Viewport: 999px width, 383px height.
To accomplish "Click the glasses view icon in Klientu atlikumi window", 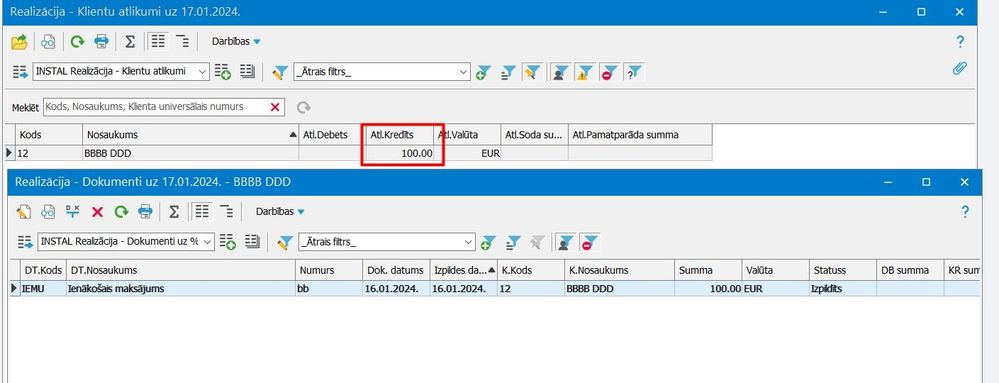I will point(48,42).
